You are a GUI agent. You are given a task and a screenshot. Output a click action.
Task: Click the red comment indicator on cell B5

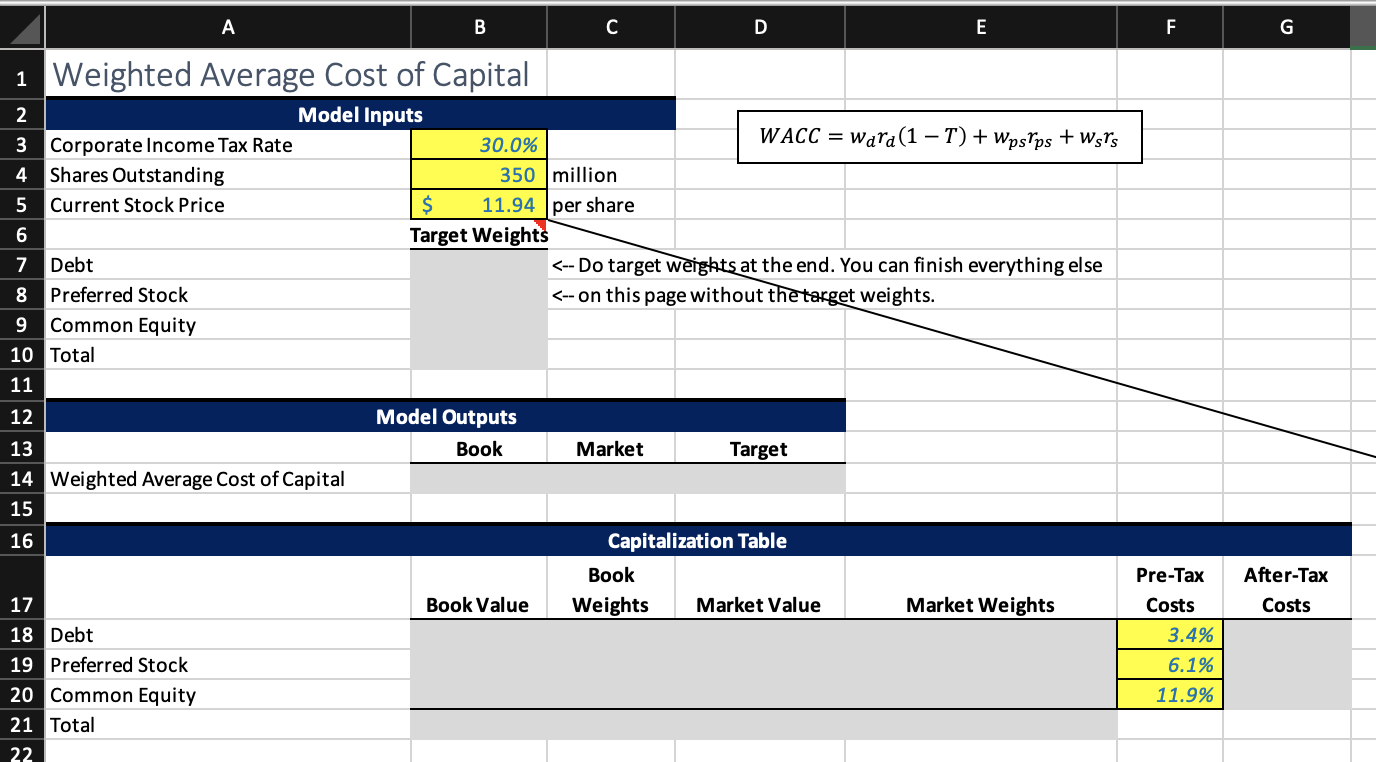[542, 224]
